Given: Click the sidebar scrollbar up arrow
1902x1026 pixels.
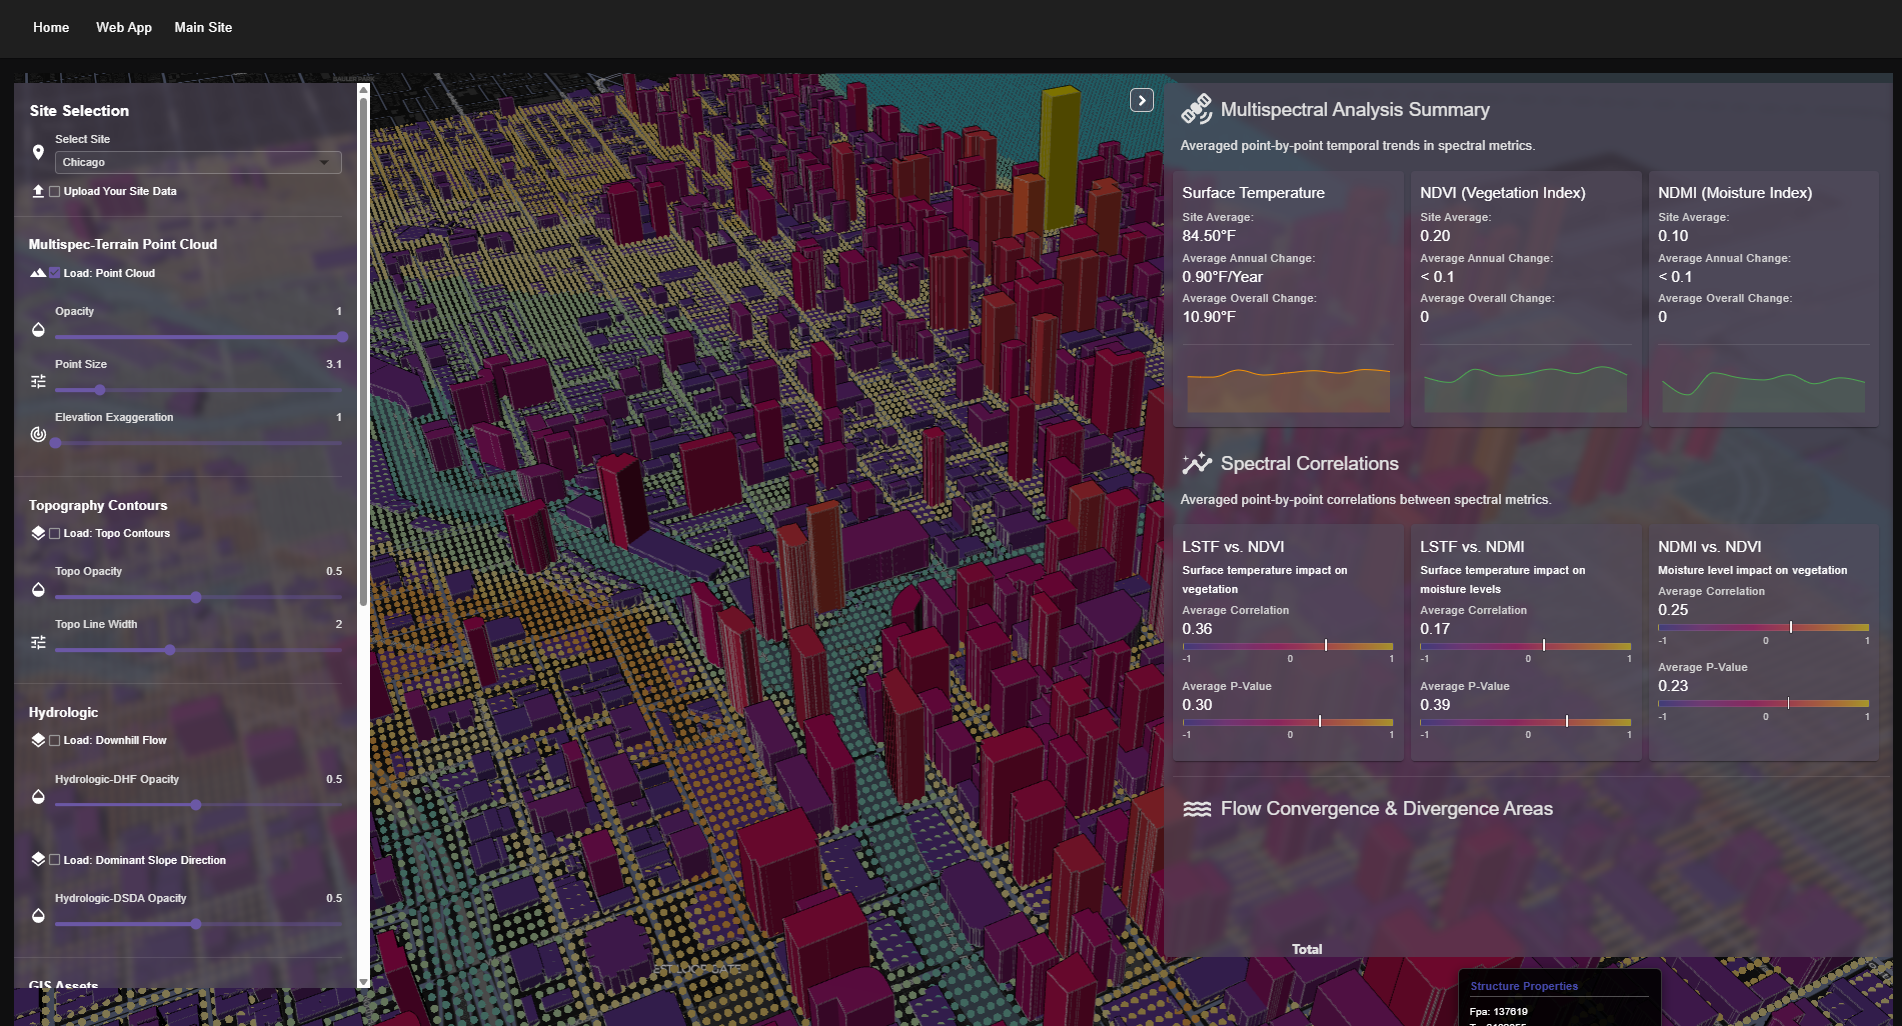Looking at the screenshot, I should pos(363,90).
